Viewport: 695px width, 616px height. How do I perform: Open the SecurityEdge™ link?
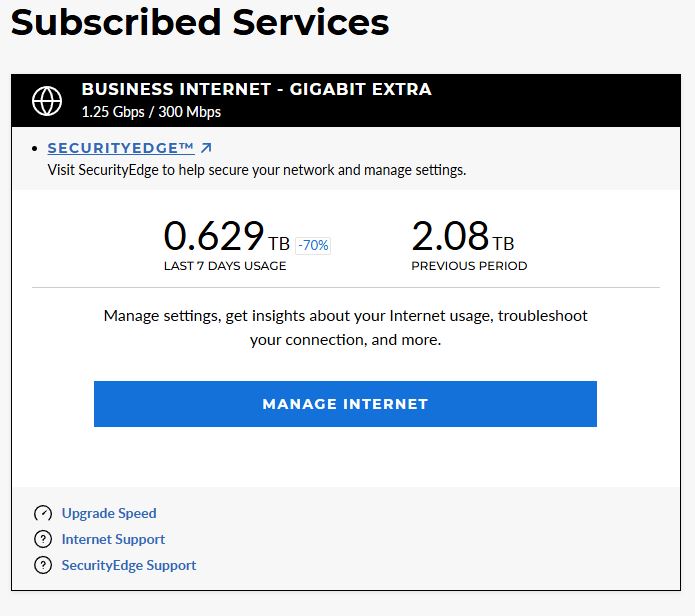coord(121,148)
